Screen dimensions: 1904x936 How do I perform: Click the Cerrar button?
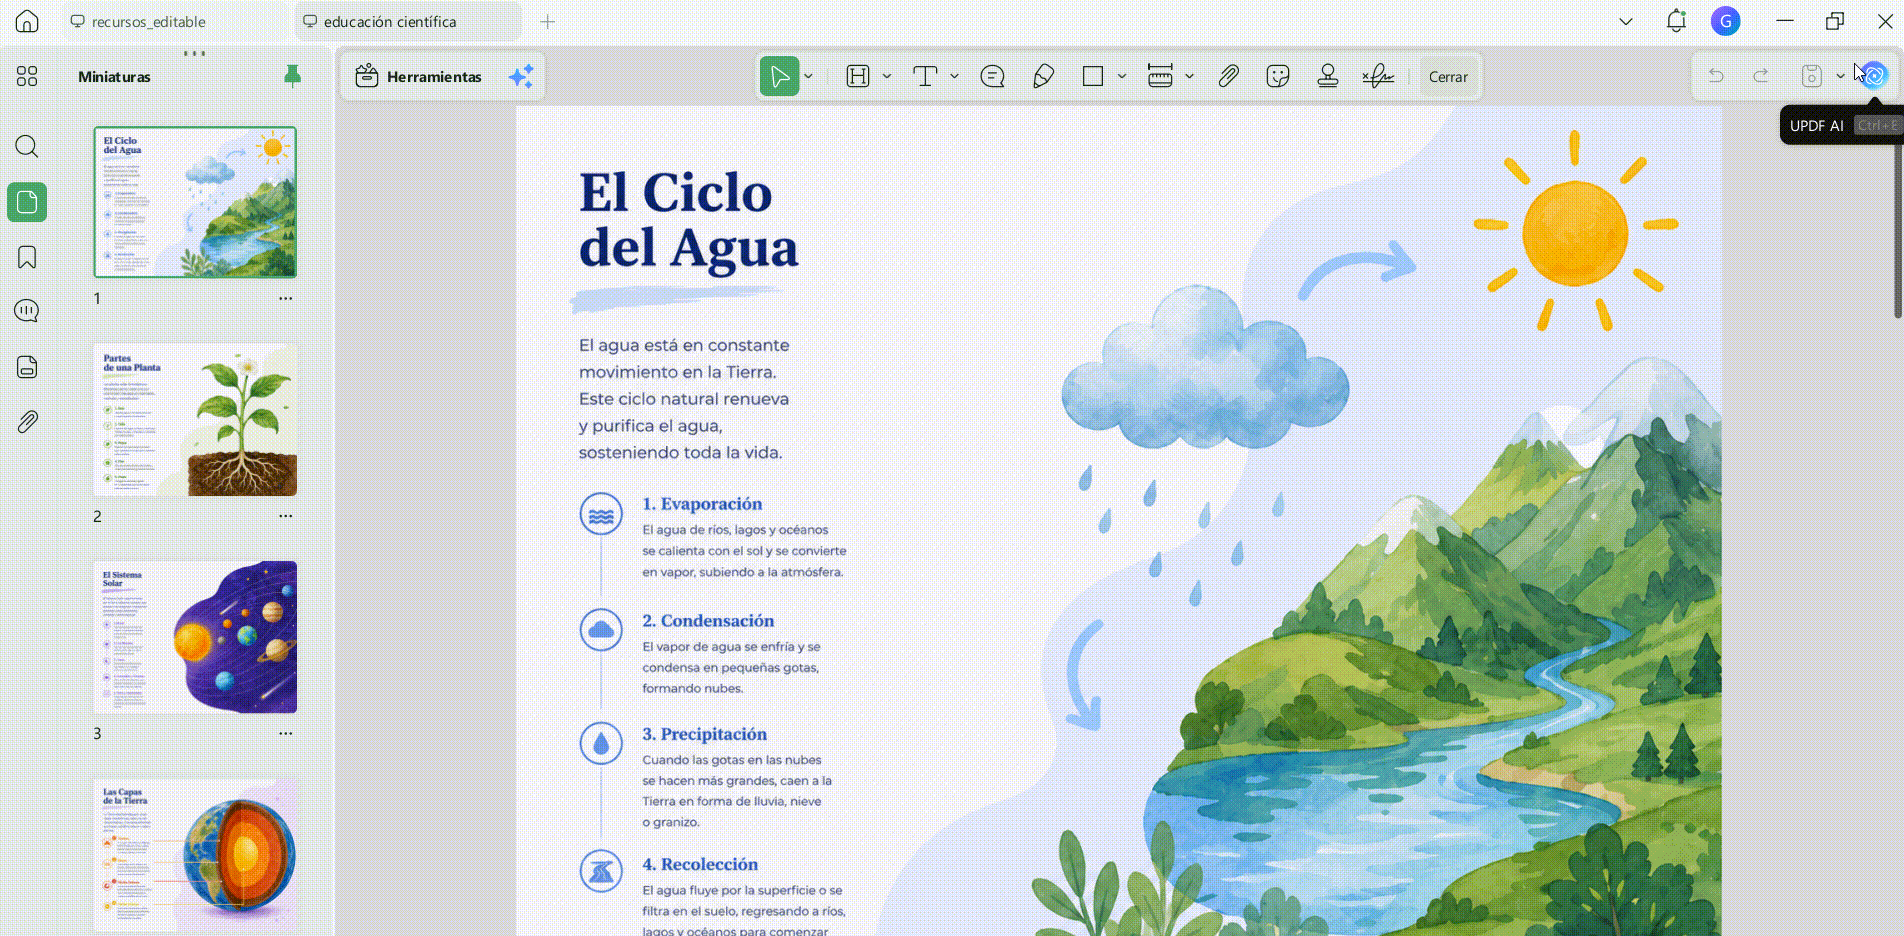[1448, 76]
